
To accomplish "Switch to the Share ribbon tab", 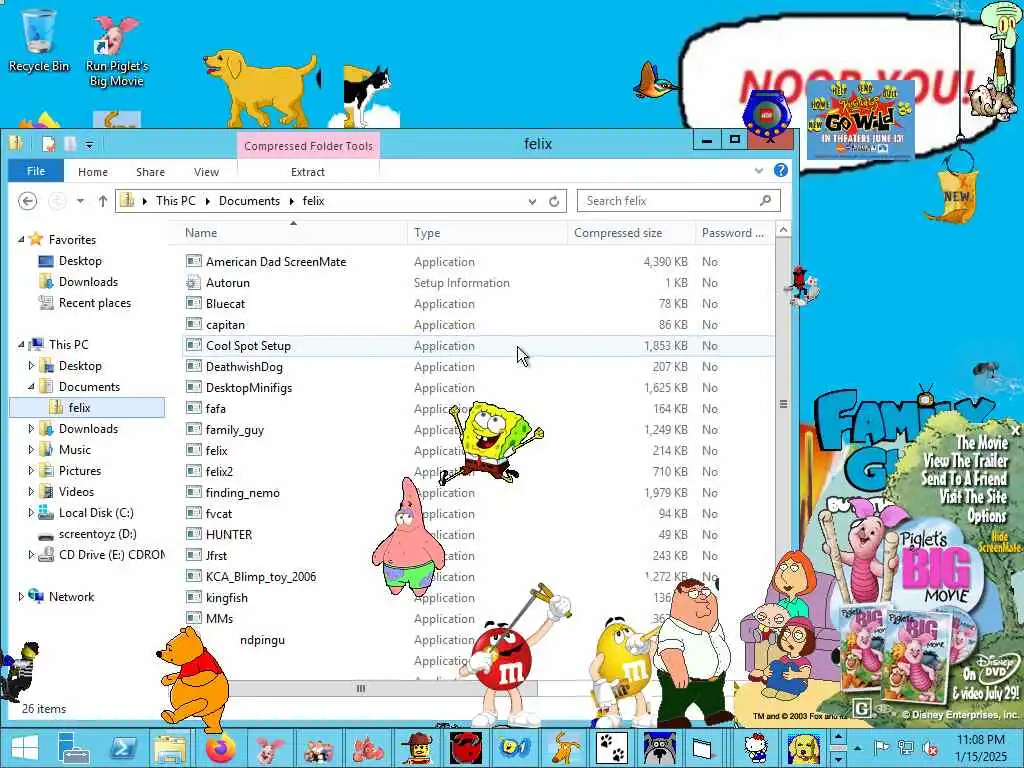I will tap(150, 172).
